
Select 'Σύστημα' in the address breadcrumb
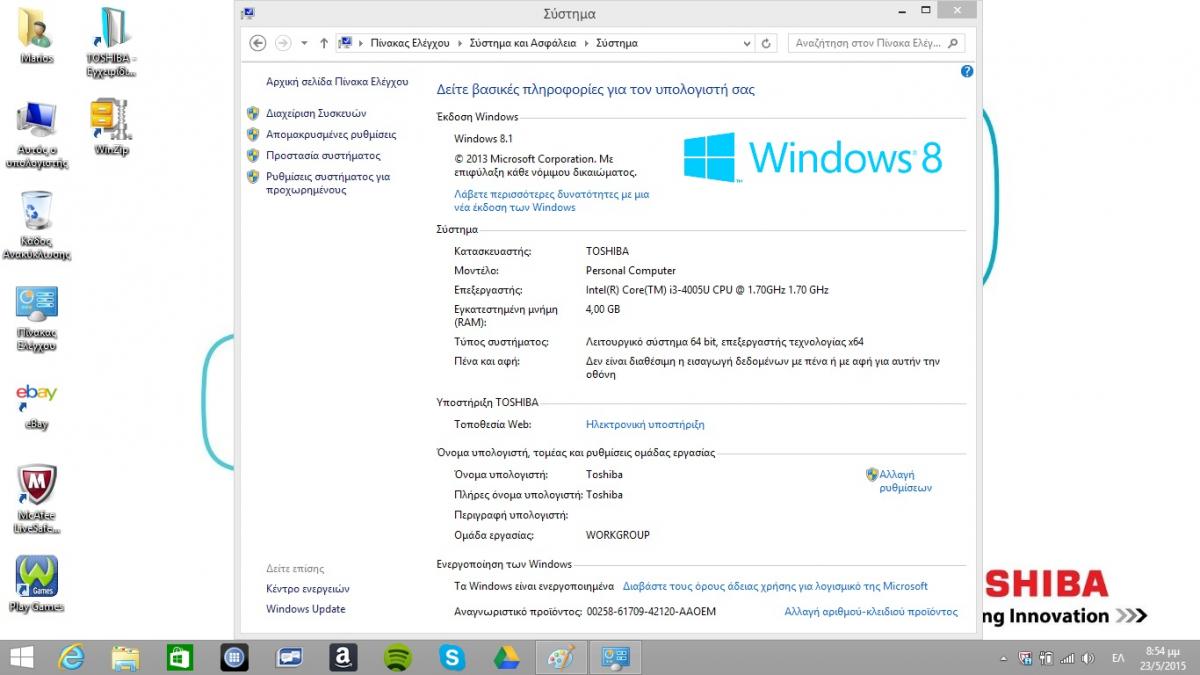[617, 43]
